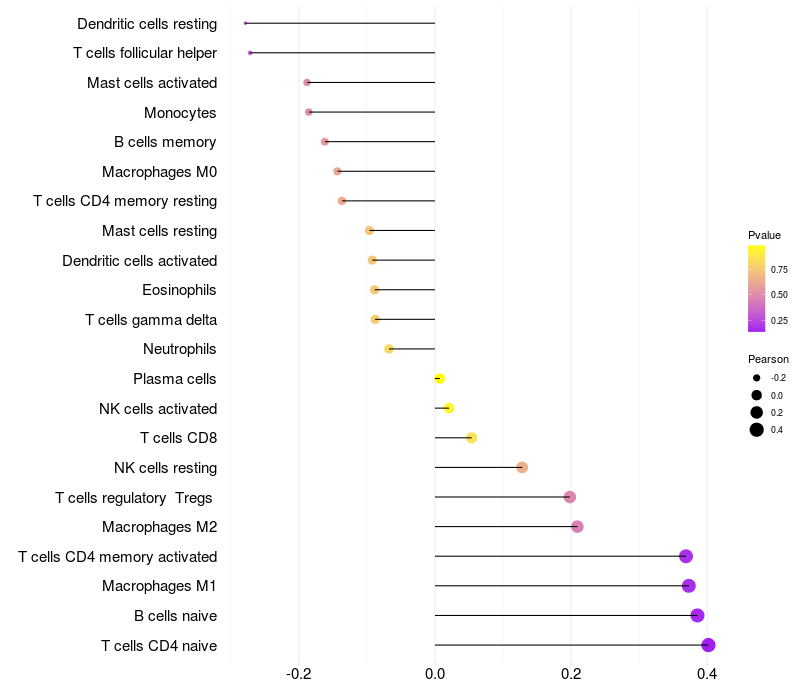Click the Pearson legend title
The width and height of the screenshot is (800, 700).
pos(768,359)
